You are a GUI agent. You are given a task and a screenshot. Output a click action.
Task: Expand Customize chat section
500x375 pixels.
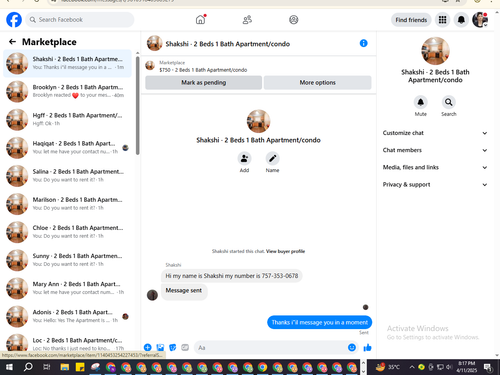pos(435,133)
